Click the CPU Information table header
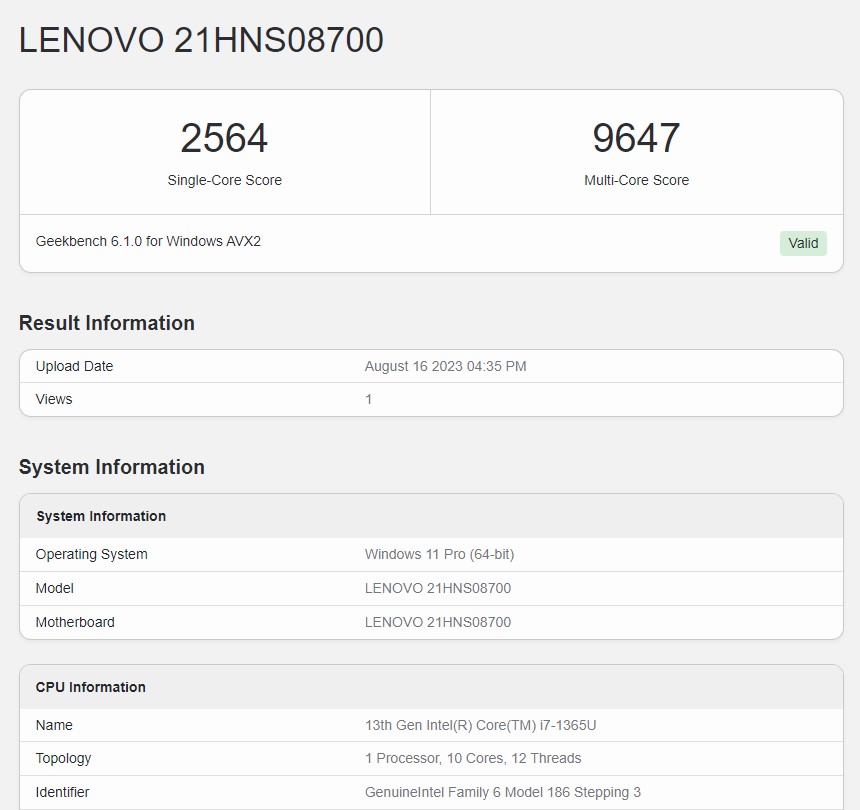Screen dimensions: 860x810 pos(91,687)
